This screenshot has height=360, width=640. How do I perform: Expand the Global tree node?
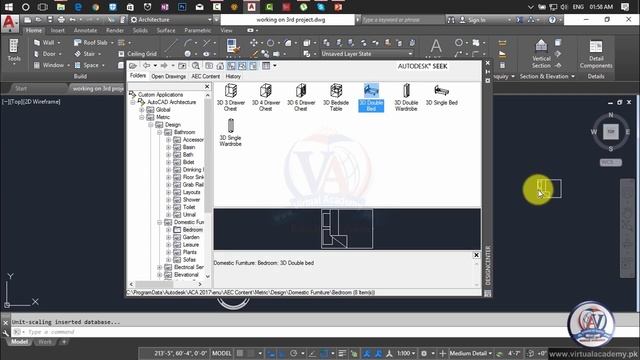(142, 110)
